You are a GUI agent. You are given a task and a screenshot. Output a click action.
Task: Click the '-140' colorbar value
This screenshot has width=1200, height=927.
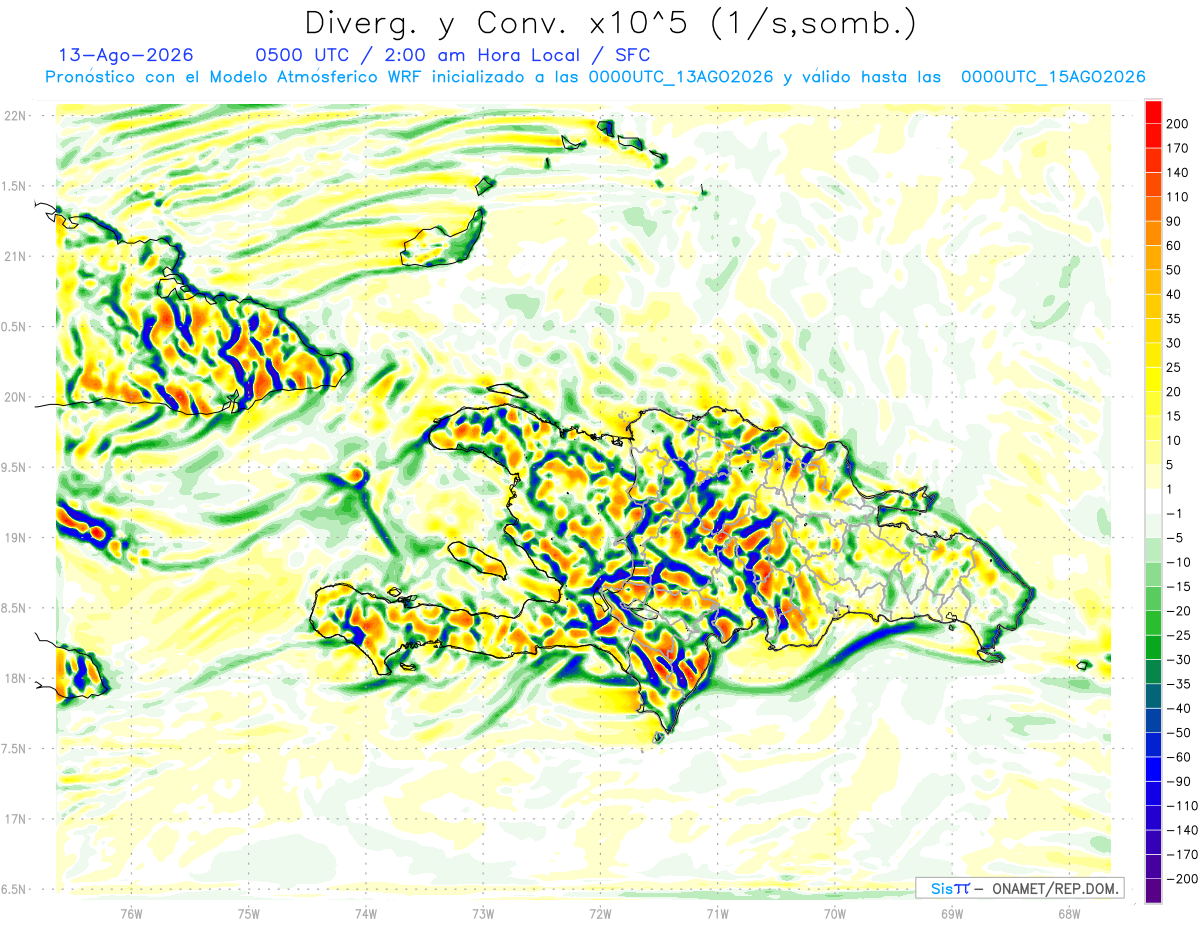[x=1183, y=830]
